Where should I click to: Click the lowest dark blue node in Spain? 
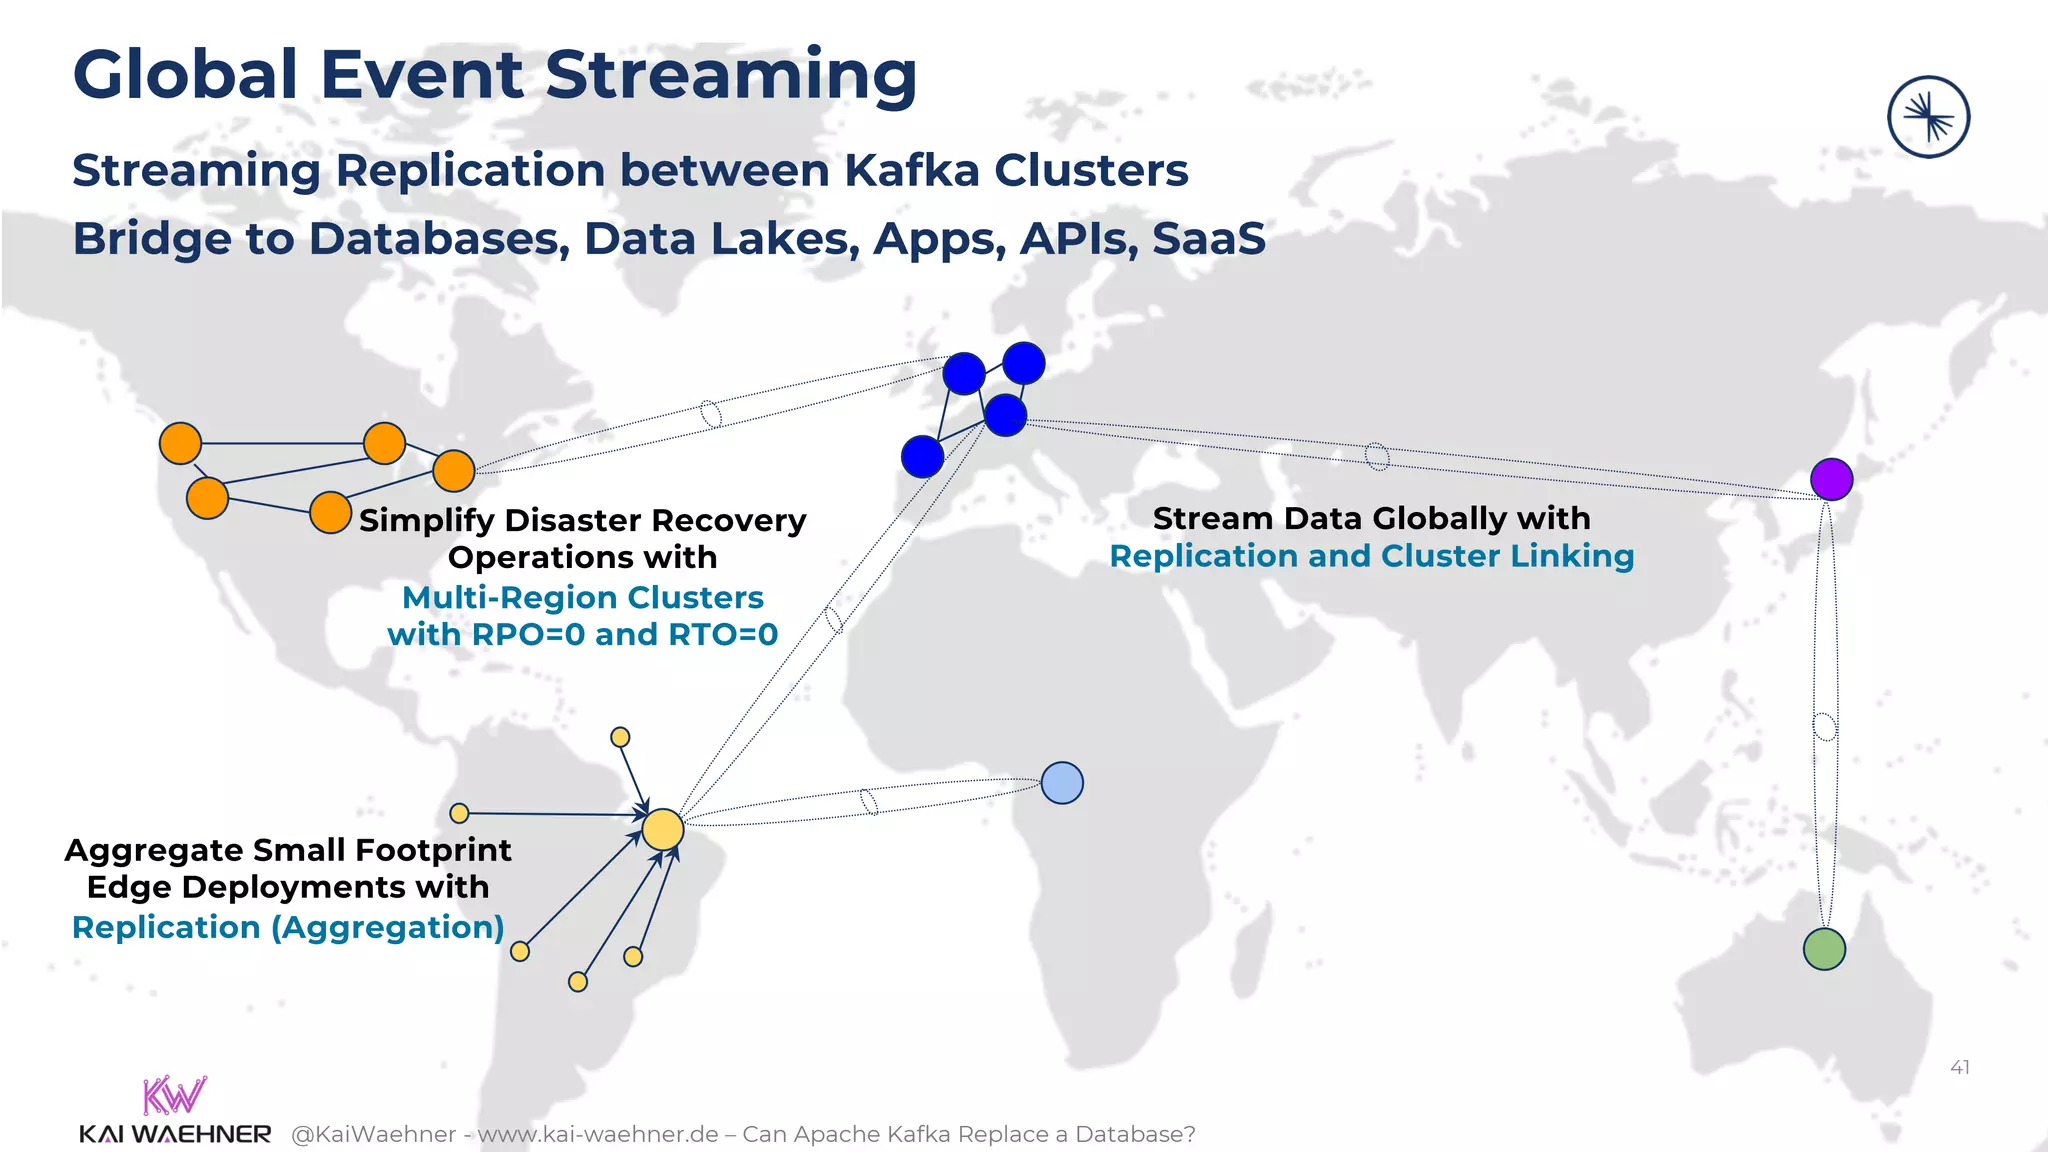click(x=922, y=457)
